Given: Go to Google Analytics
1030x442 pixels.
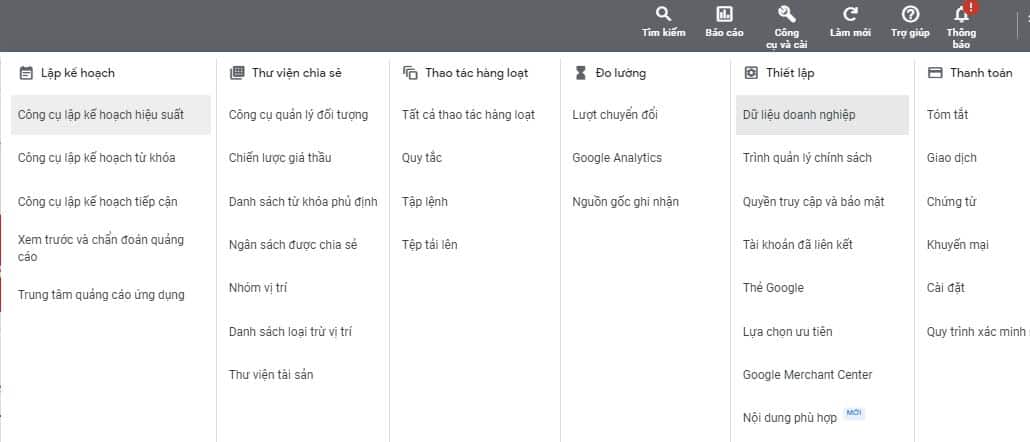Looking at the screenshot, I should [617, 158].
